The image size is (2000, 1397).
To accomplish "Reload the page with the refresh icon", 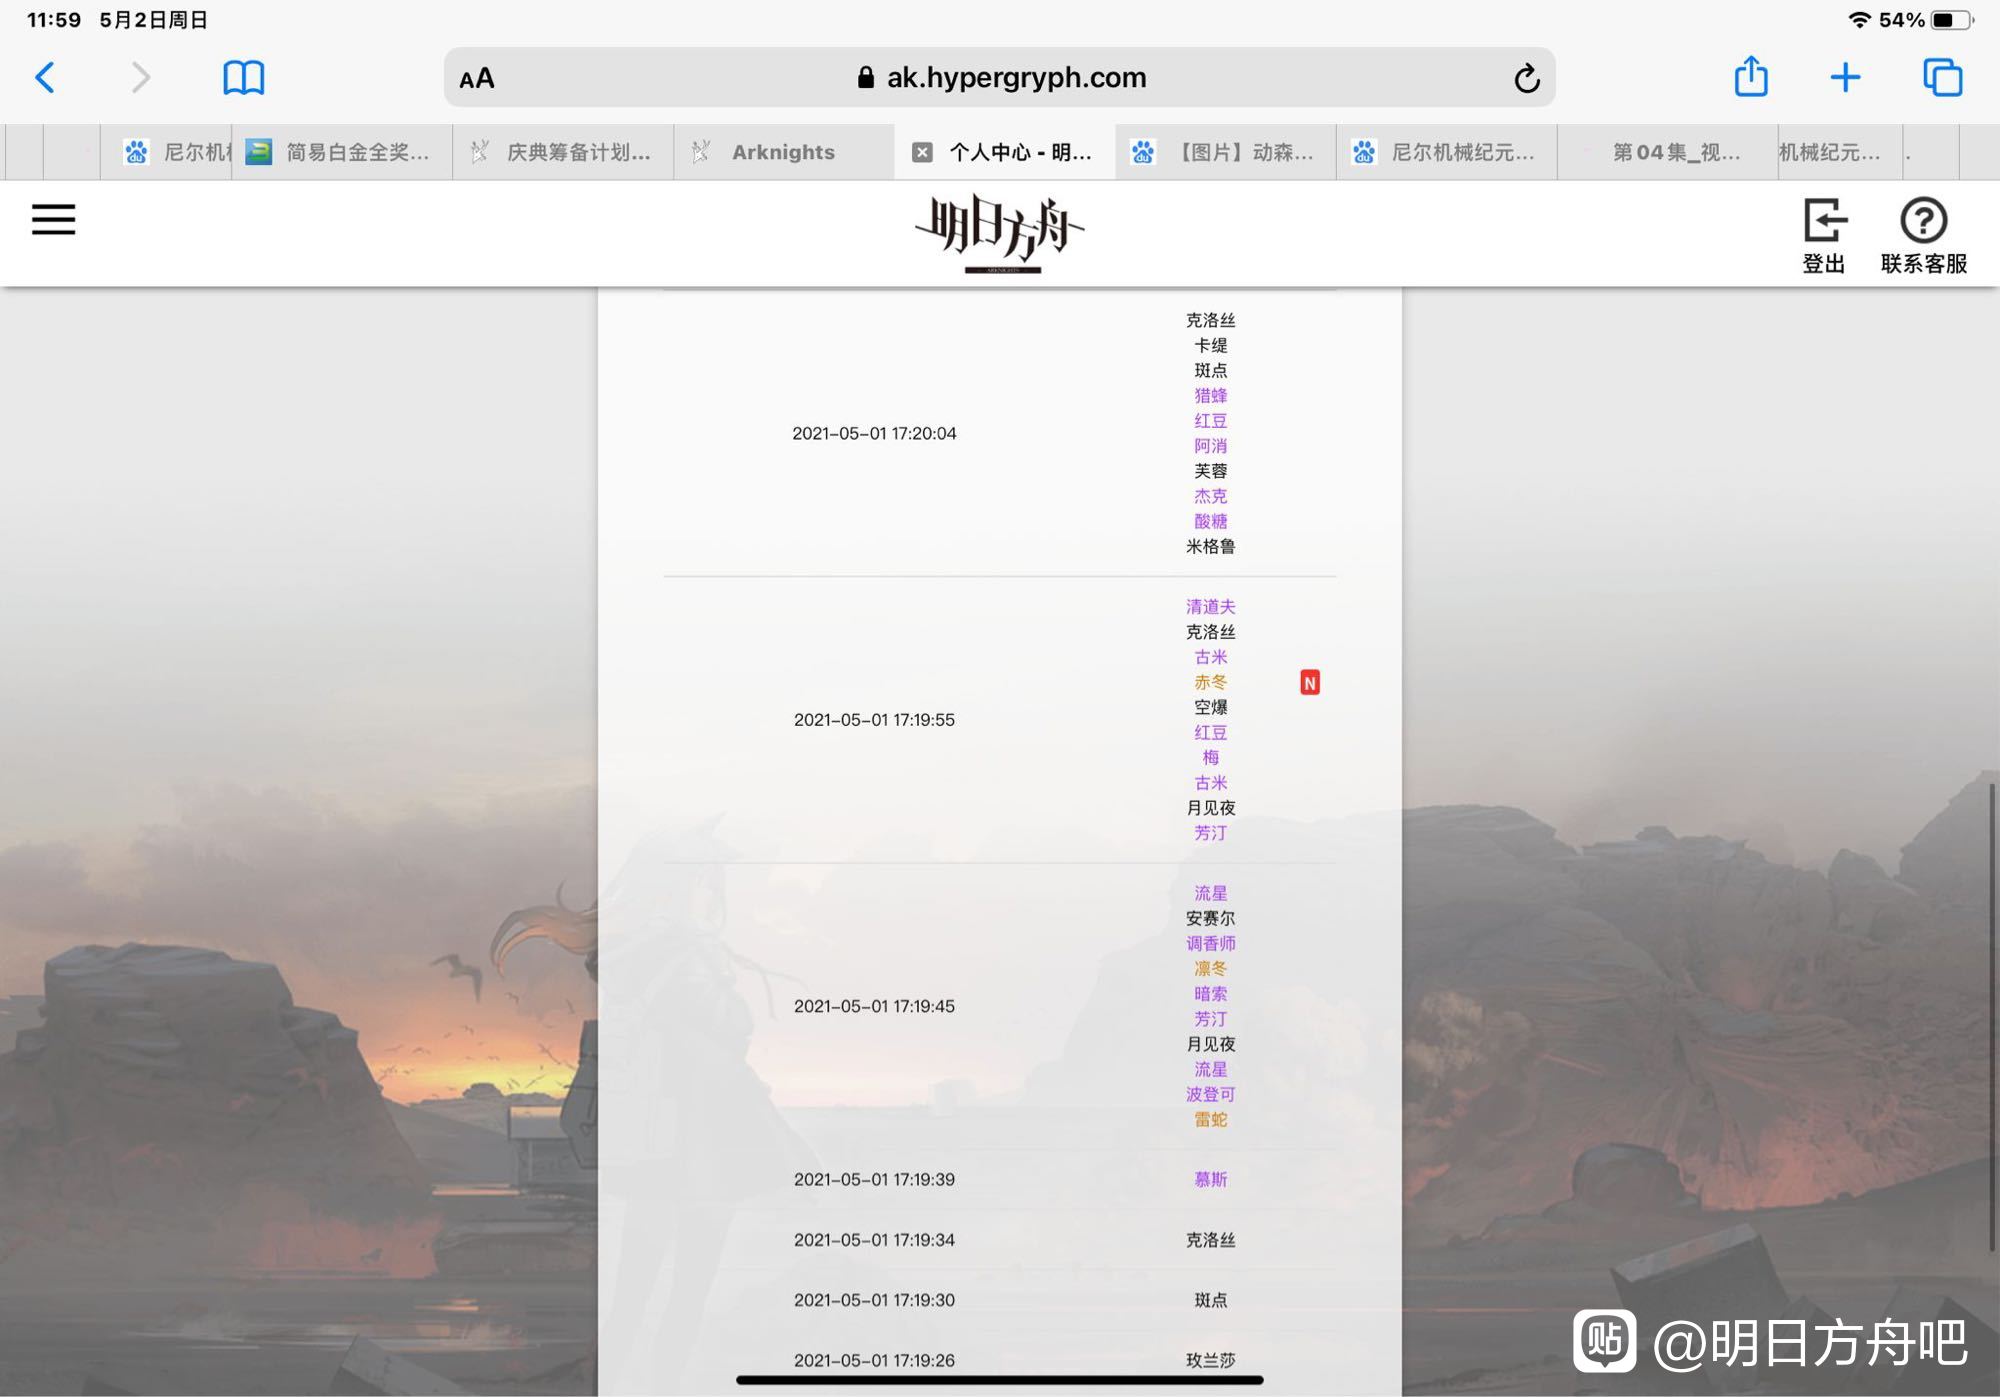I will tap(1526, 78).
